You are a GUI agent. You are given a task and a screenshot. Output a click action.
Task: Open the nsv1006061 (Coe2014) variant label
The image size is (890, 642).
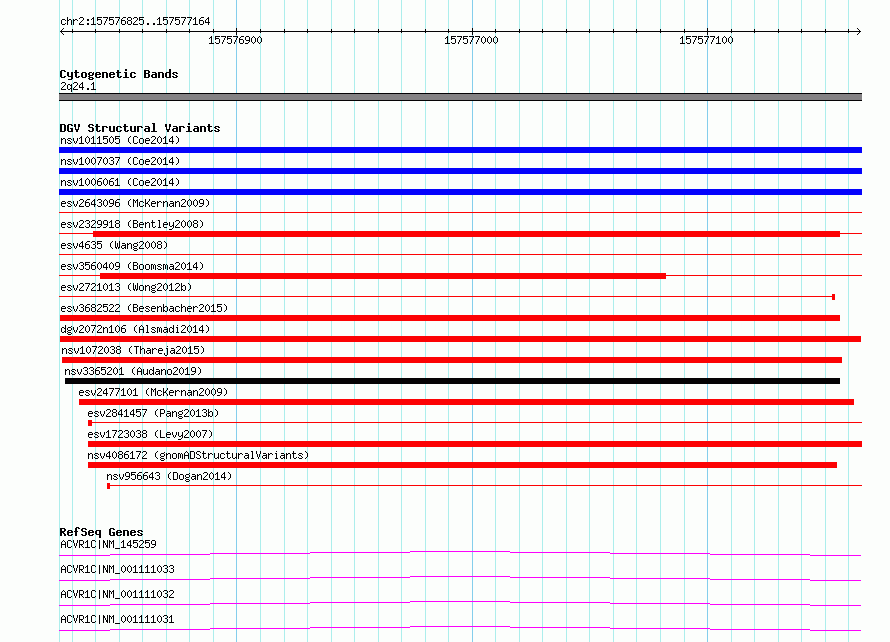(120, 182)
